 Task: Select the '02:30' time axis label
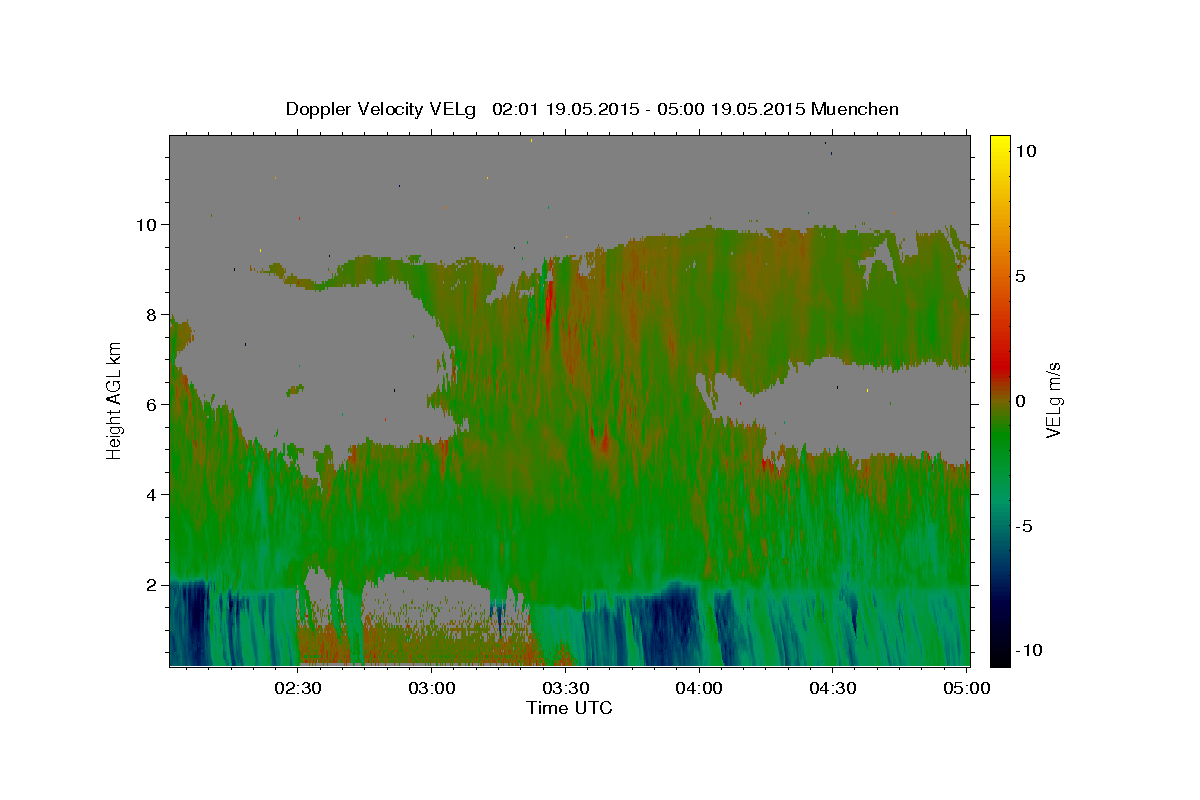click(x=298, y=688)
